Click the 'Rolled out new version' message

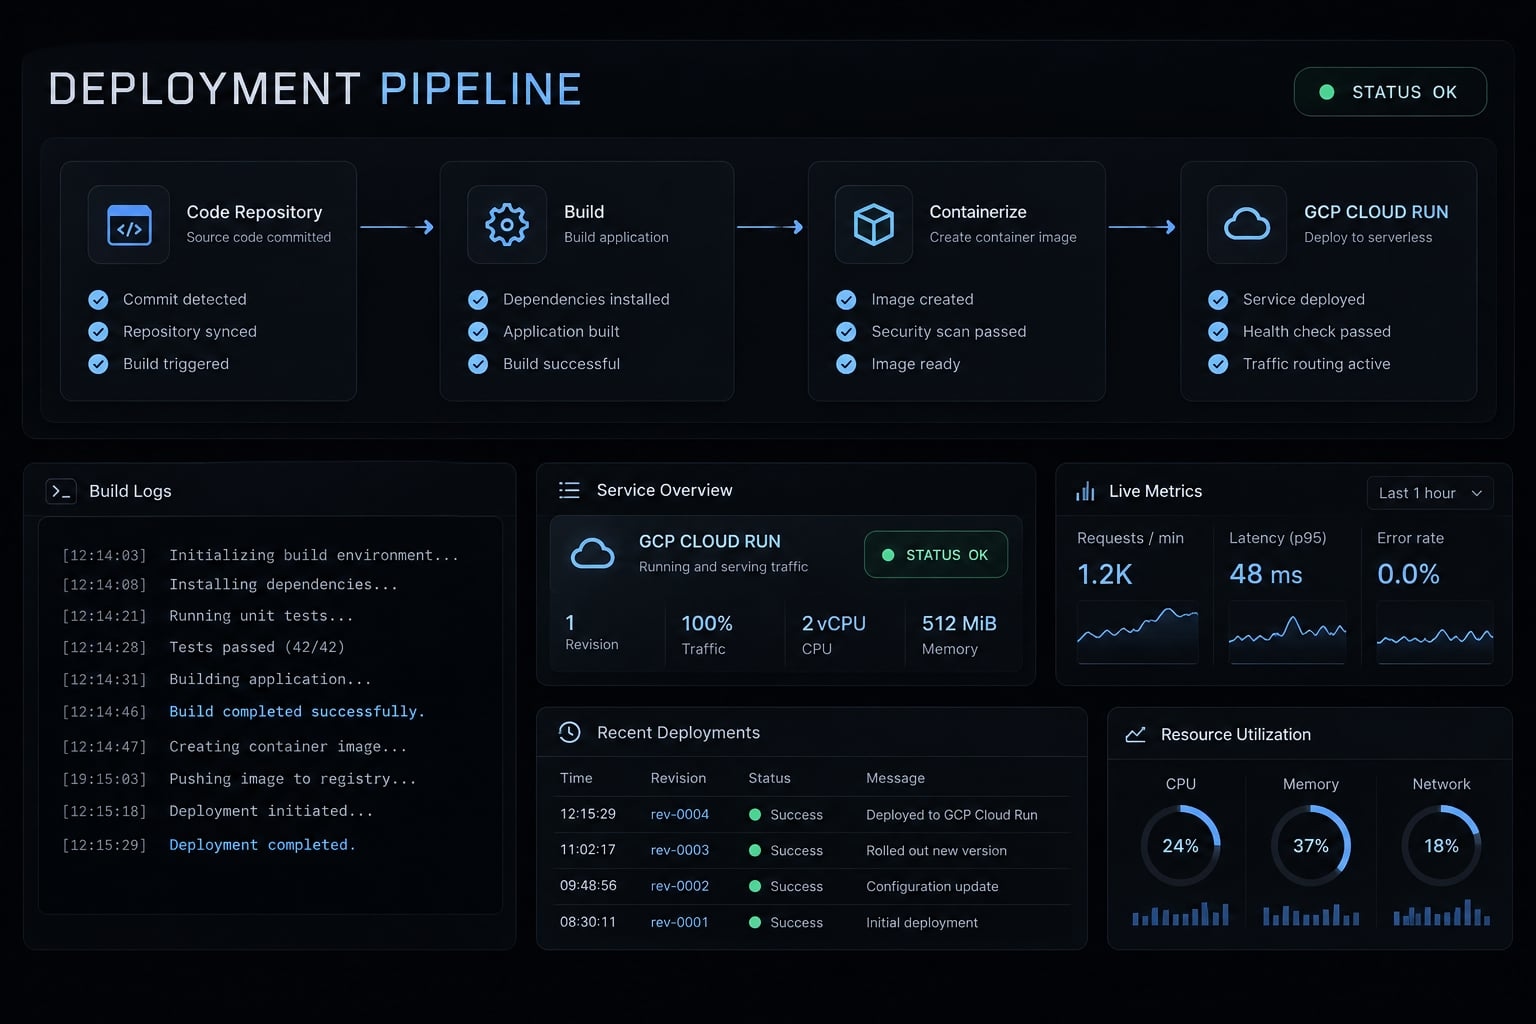point(936,850)
